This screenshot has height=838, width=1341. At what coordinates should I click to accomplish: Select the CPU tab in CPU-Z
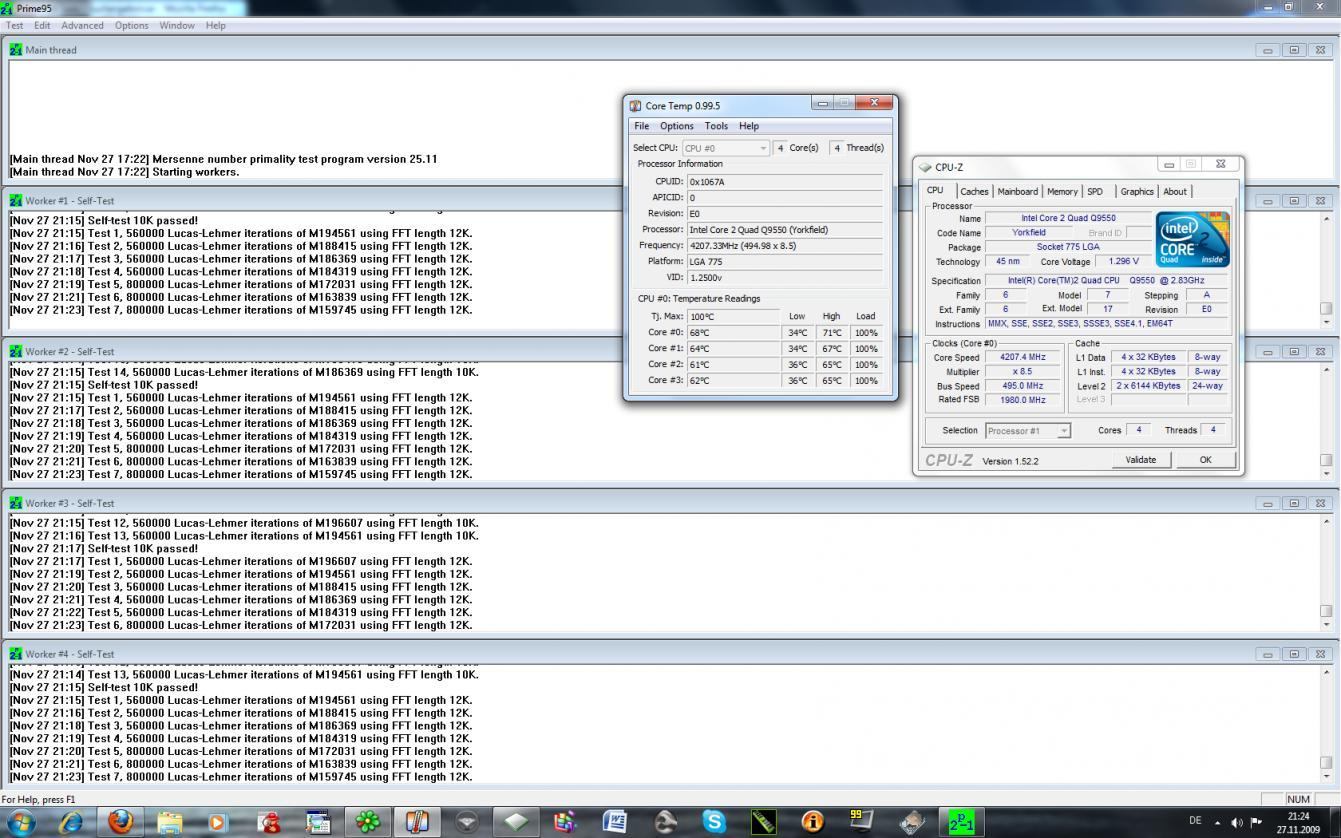pos(935,190)
